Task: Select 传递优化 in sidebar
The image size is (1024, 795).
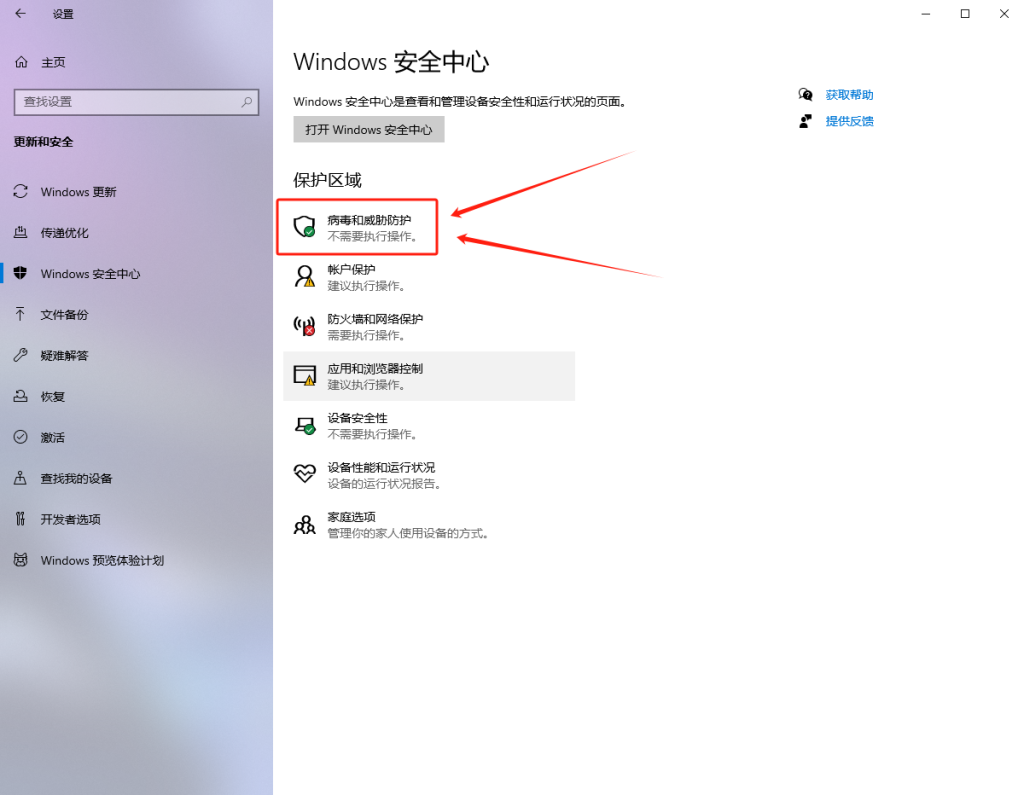Action: (x=65, y=233)
